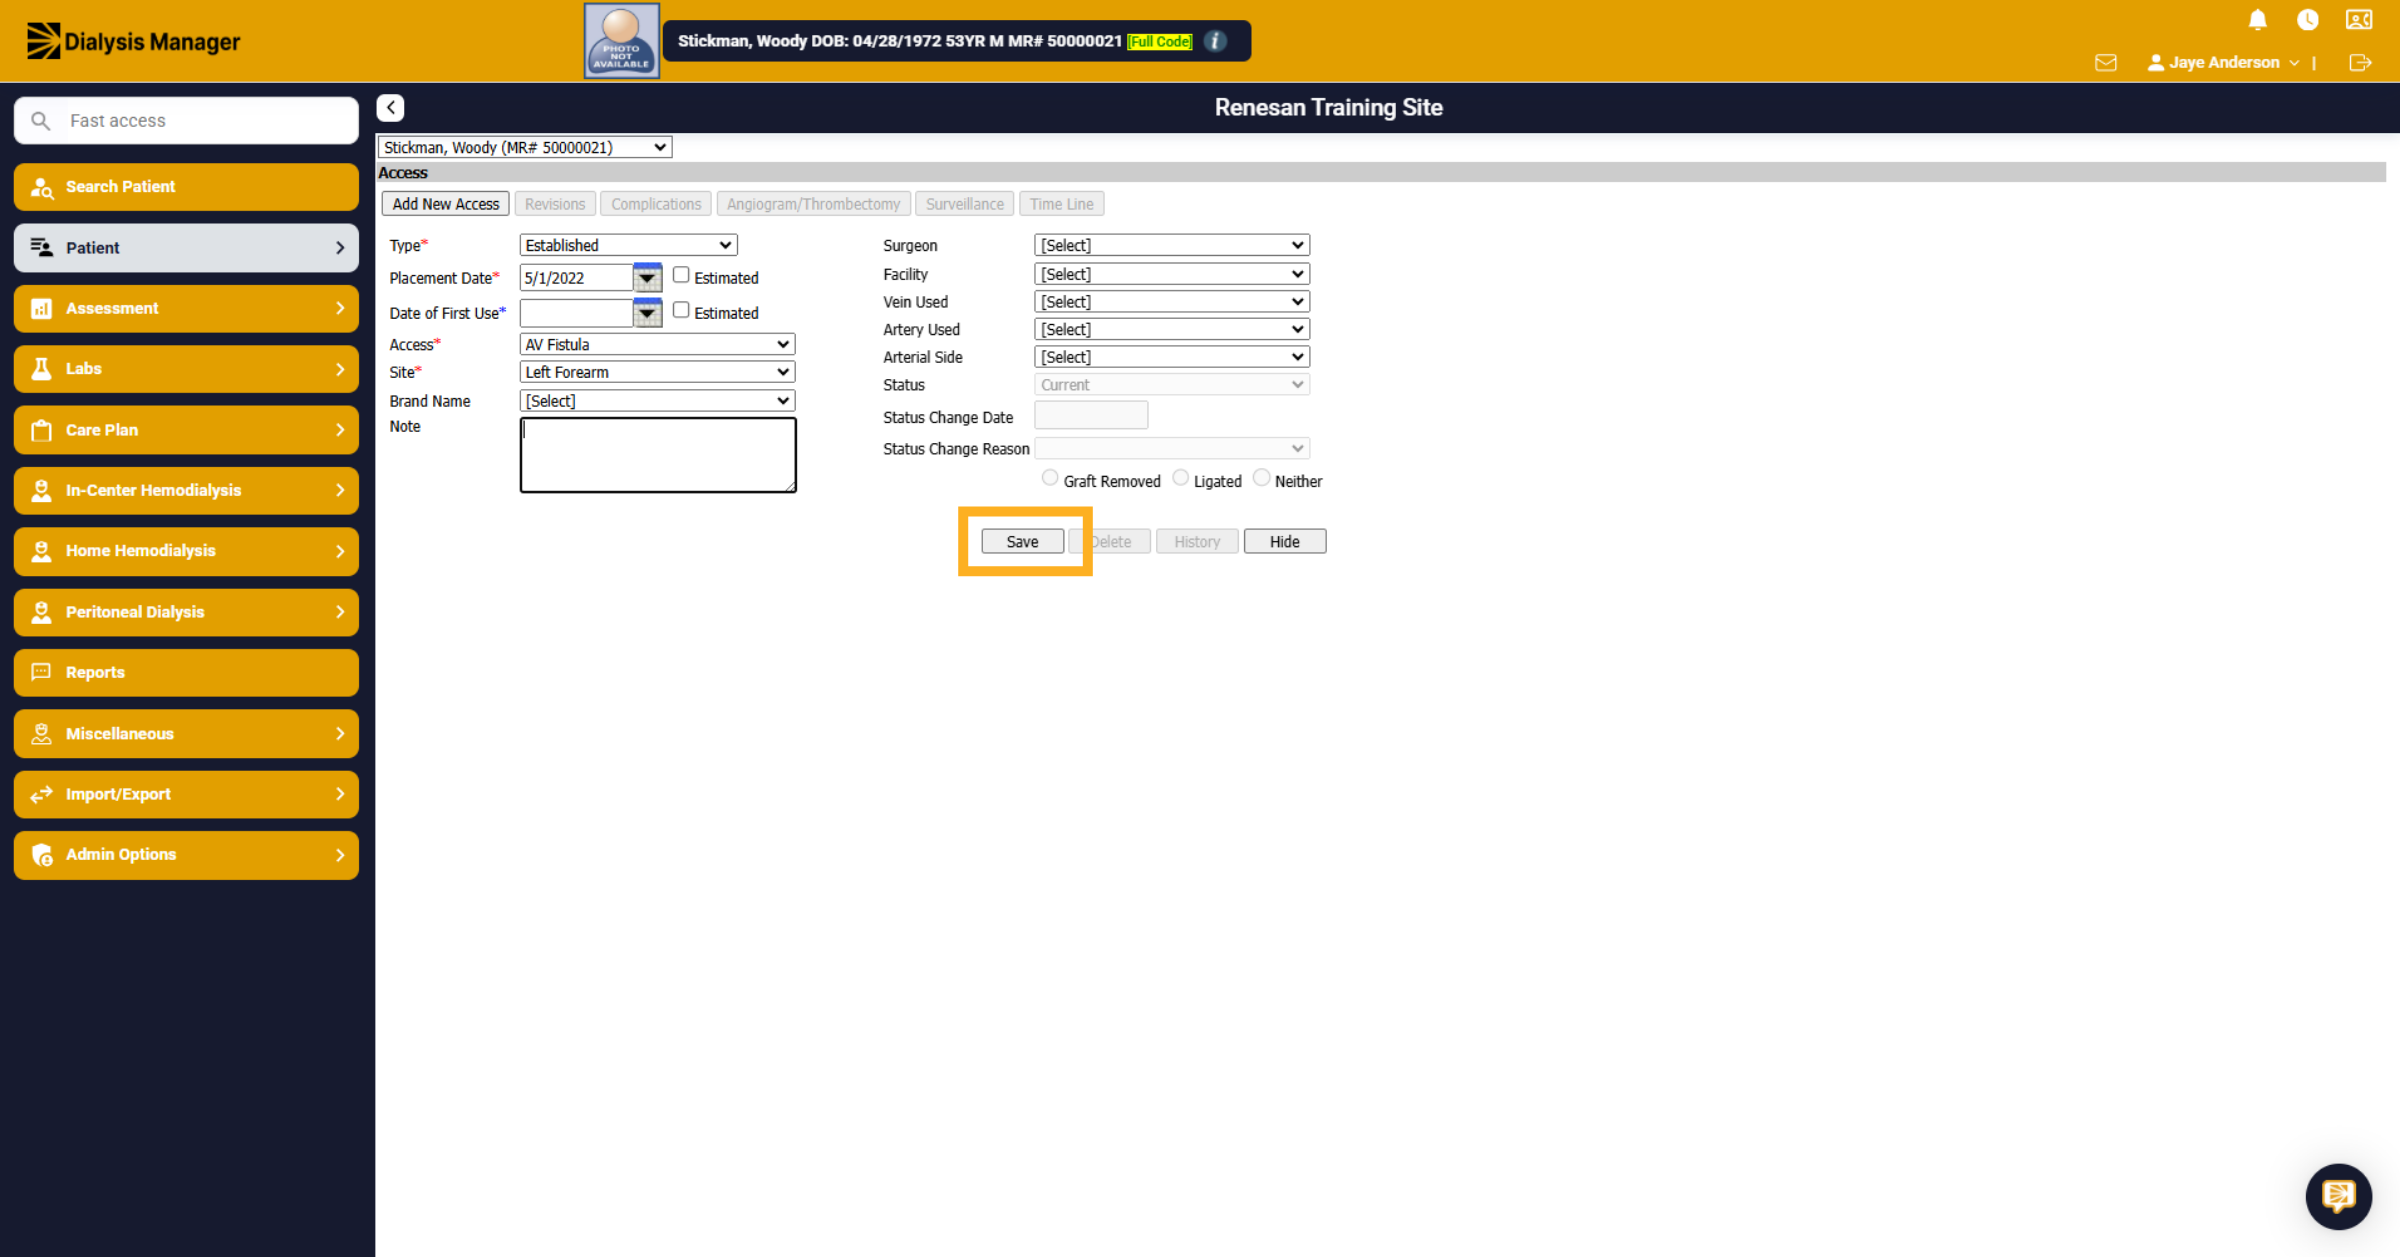Open Reports in sidebar
The image size is (2400, 1257).
[186, 672]
